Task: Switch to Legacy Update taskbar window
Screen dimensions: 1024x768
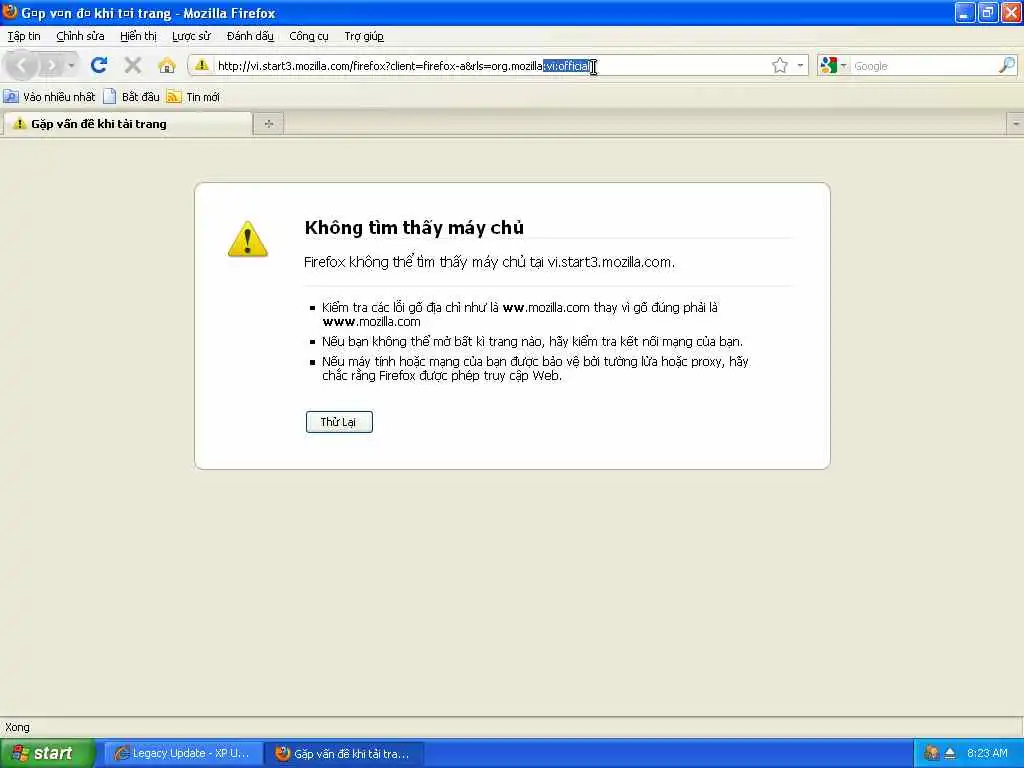Action: pos(184,753)
